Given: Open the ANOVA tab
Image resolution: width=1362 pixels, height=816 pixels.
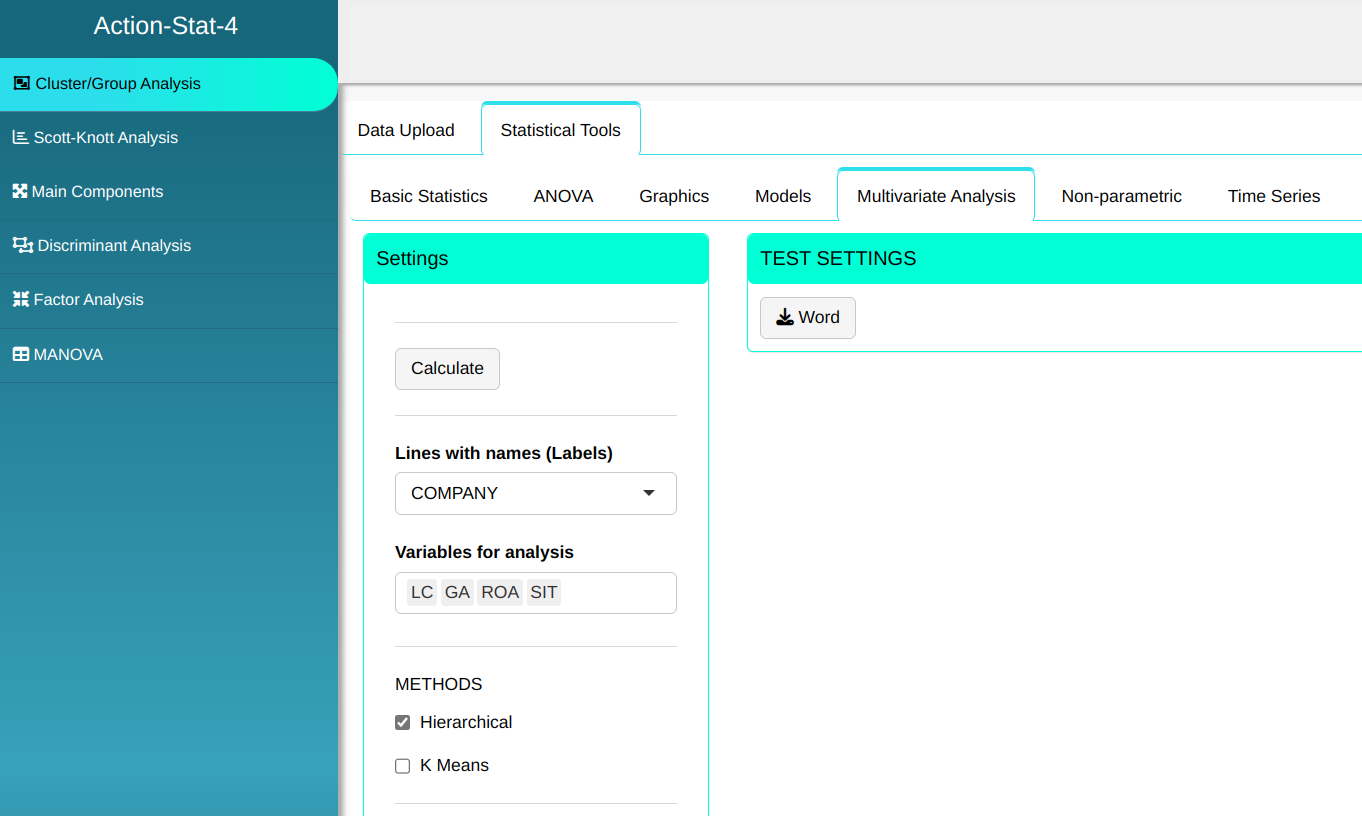Looking at the screenshot, I should 563,197.
